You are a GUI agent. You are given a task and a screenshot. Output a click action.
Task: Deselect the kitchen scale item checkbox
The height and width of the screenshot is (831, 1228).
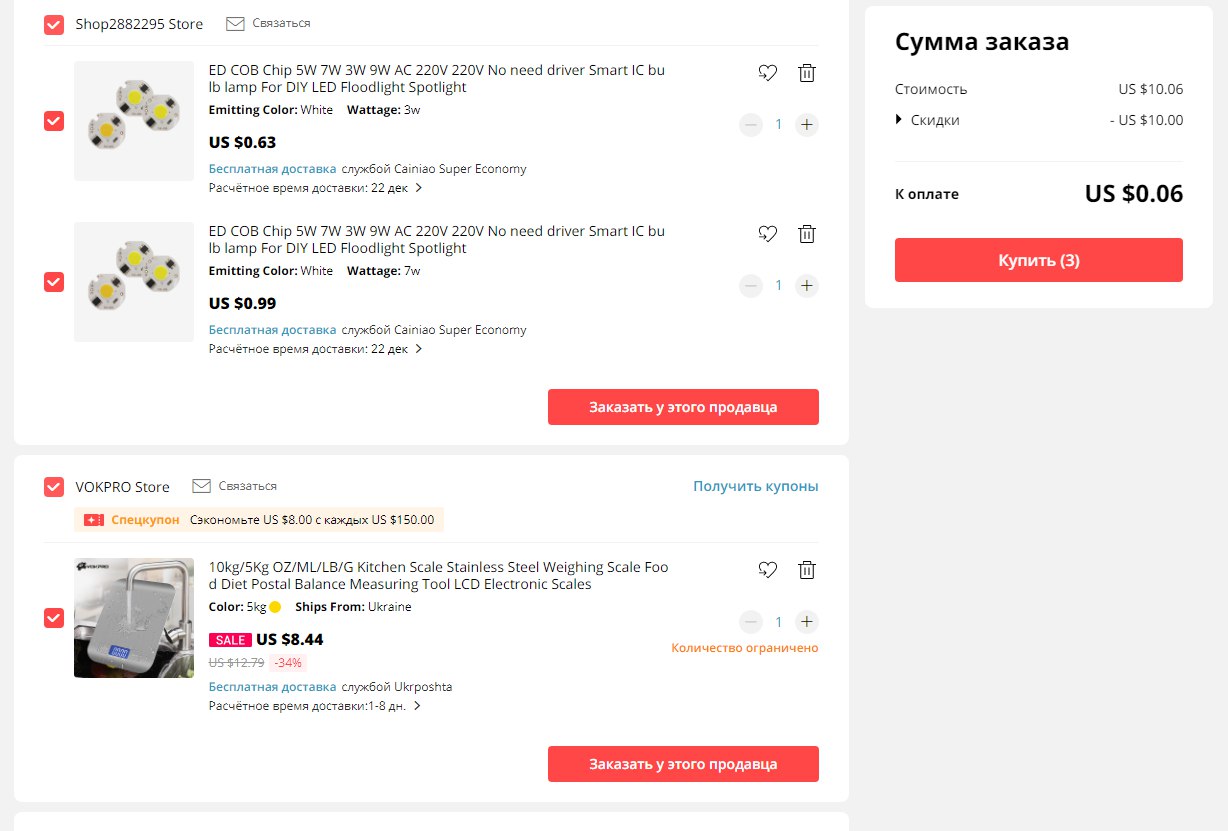[54, 618]
